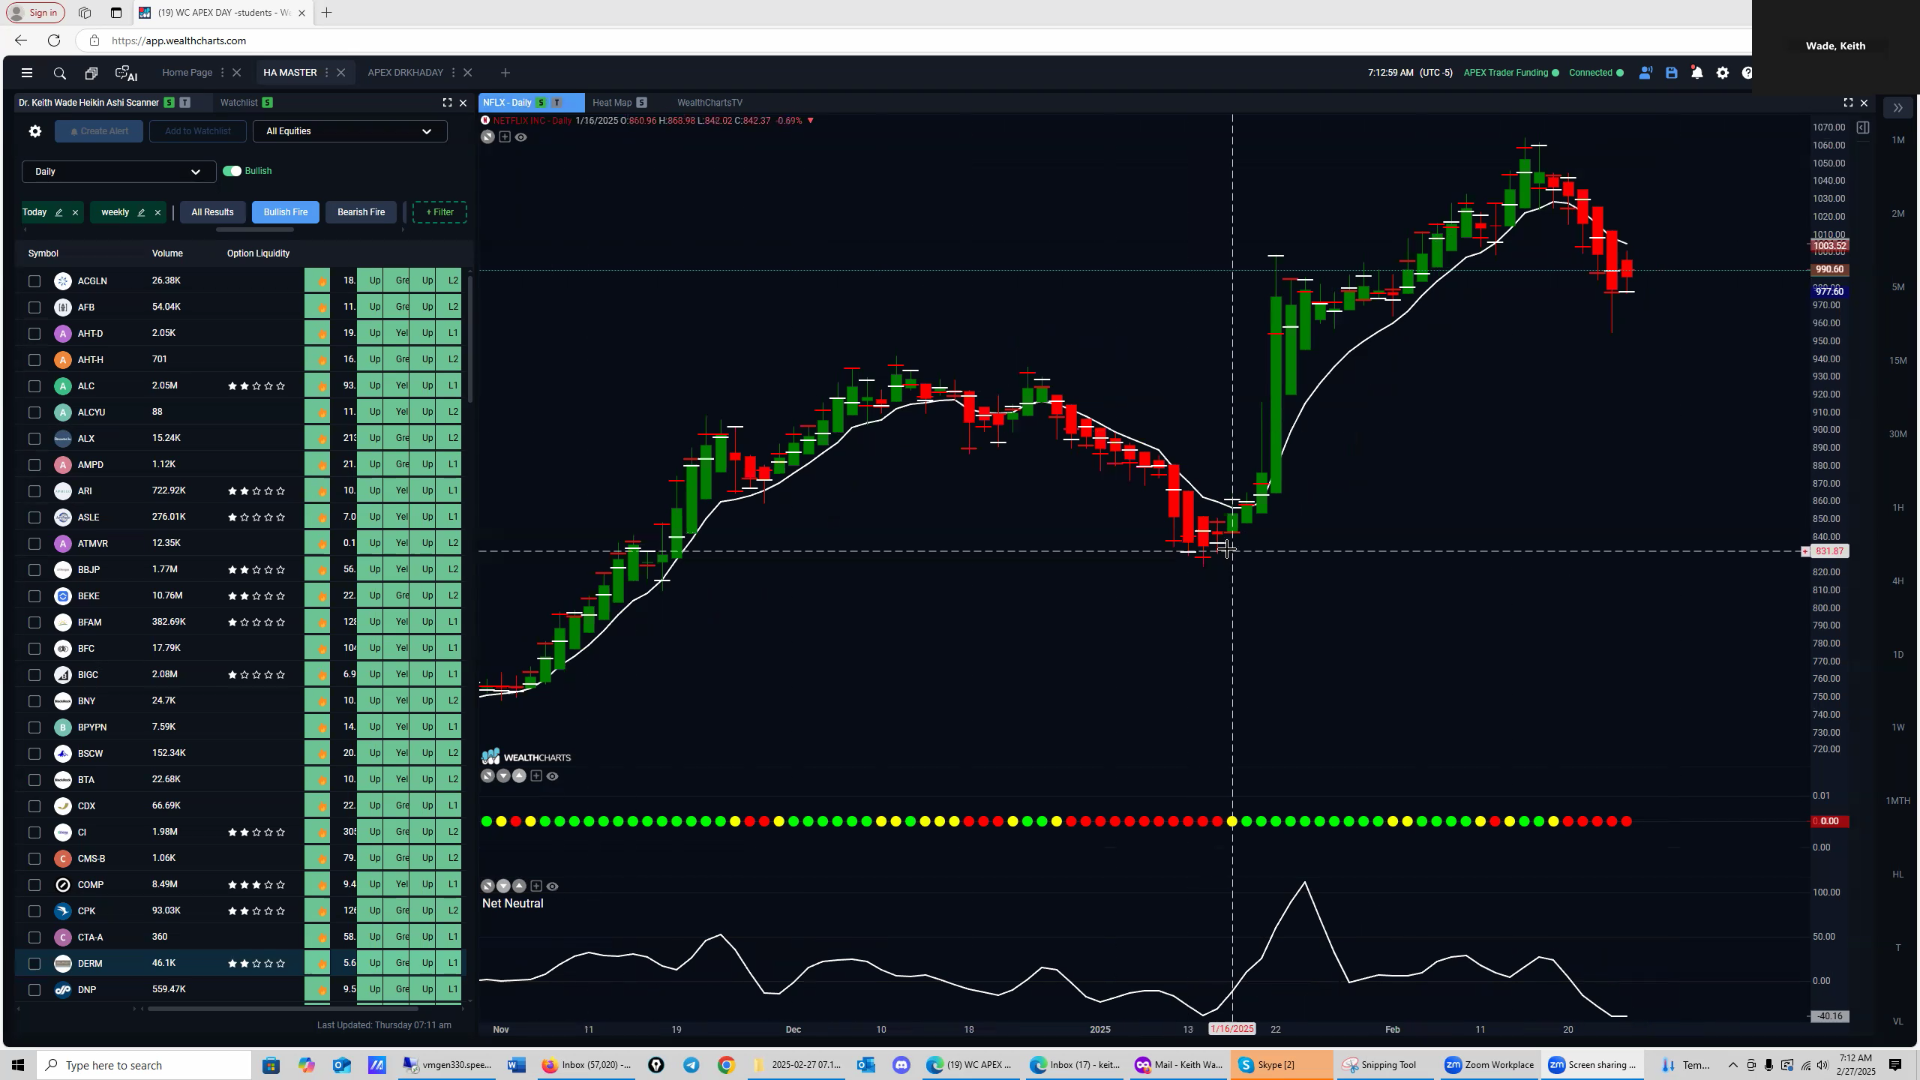Open Telegram from the taskbar
Screen dimensions: 1920x1080
(x=691, y=1065)
